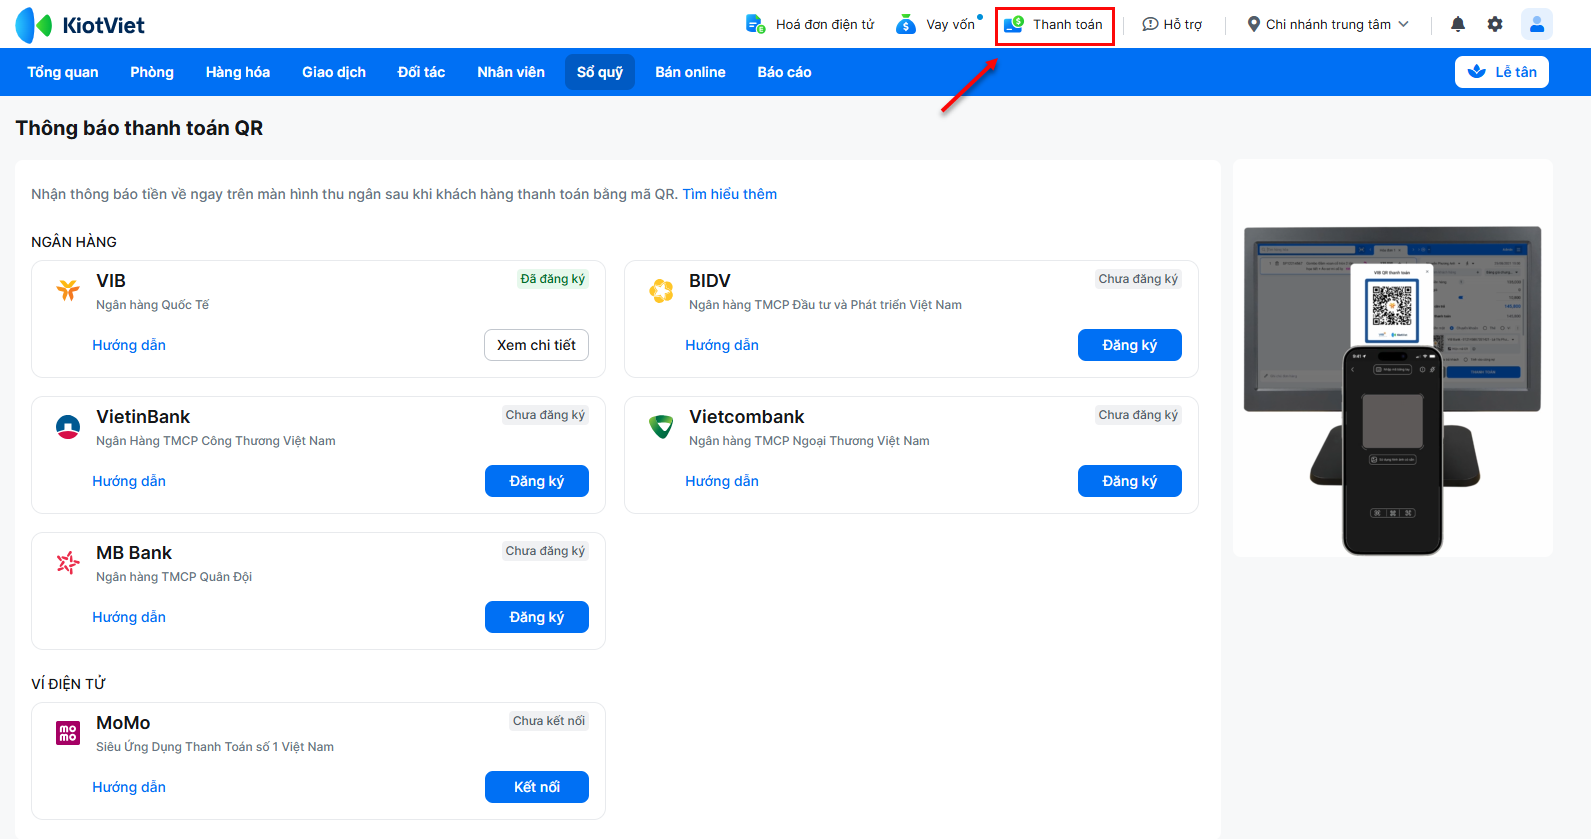Open Hỗ trợ support chat icon

(1150, 24)
